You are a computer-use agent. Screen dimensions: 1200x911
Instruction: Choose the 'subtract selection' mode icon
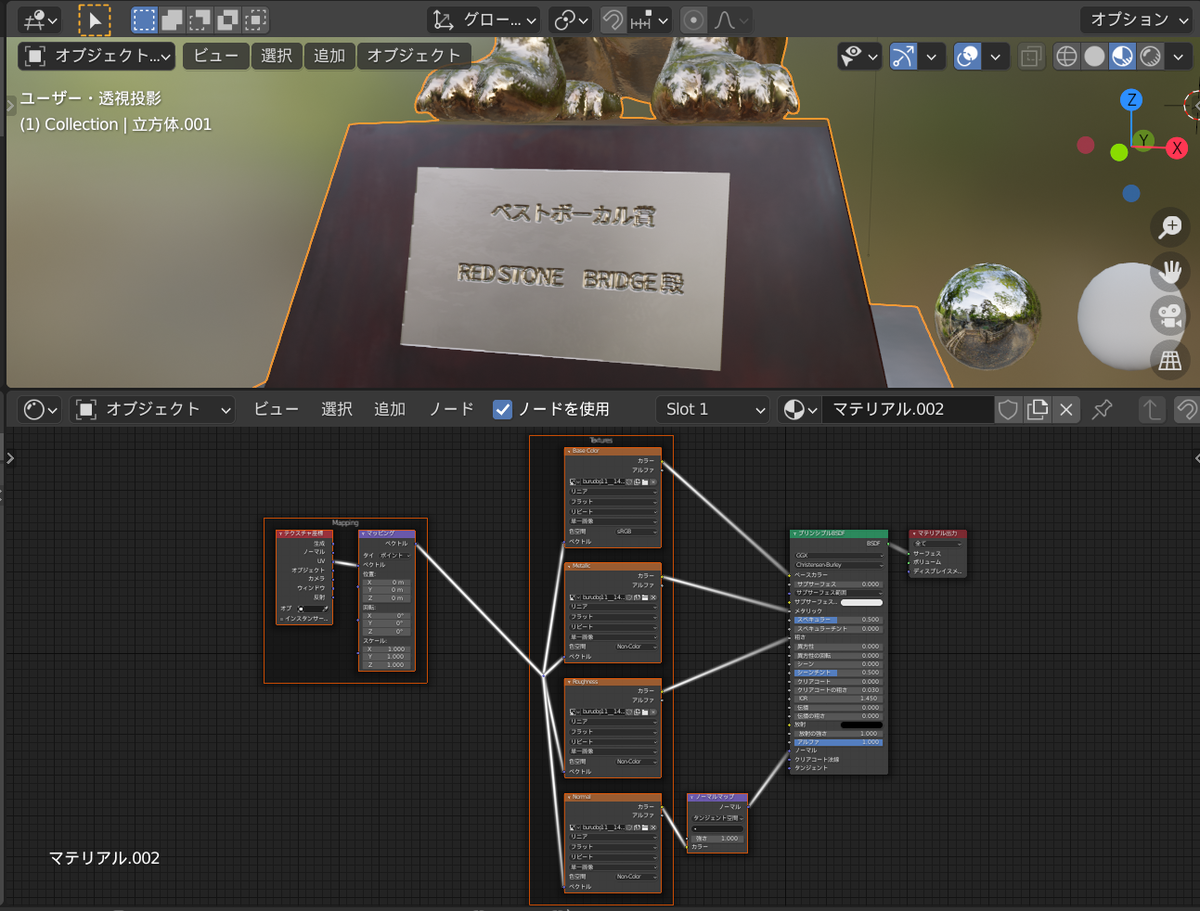click(201, 19)
